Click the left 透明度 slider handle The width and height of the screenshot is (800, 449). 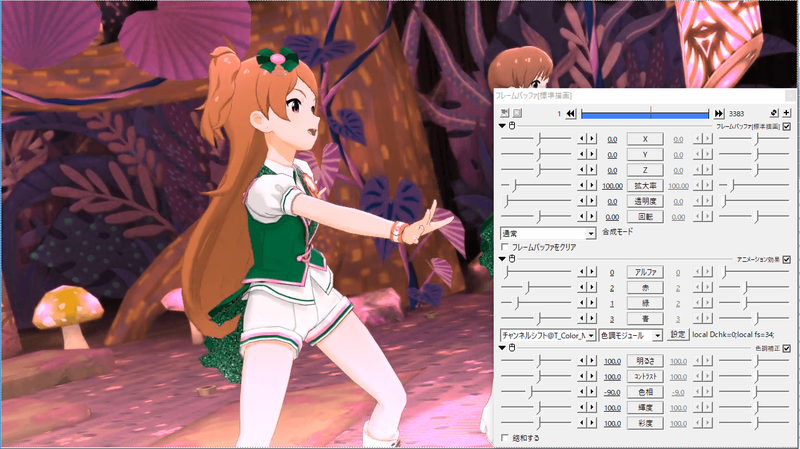[507, 201]
